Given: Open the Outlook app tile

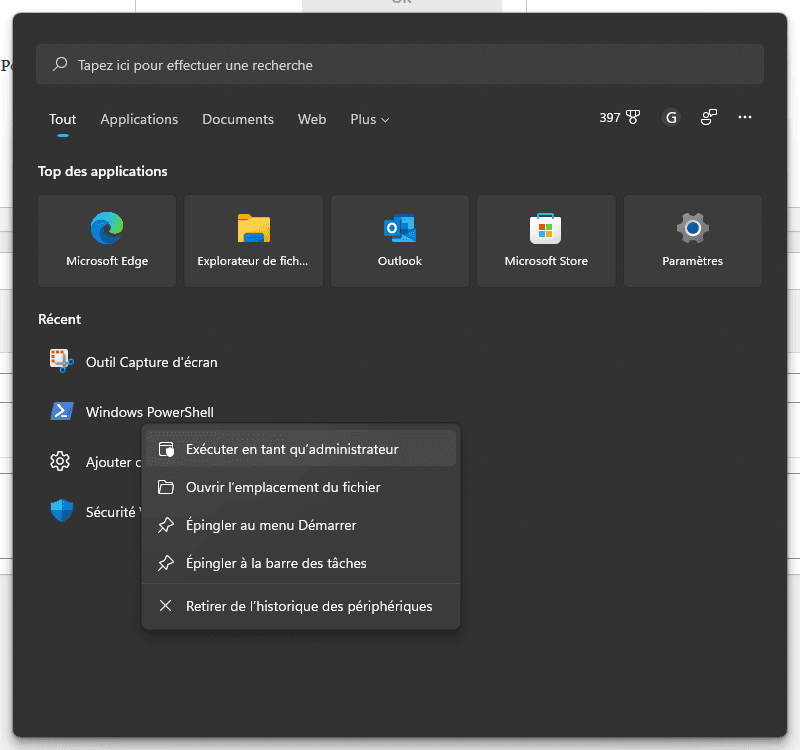Looking at the screenshot, I should pyautogui.click(x=400, y=241).
